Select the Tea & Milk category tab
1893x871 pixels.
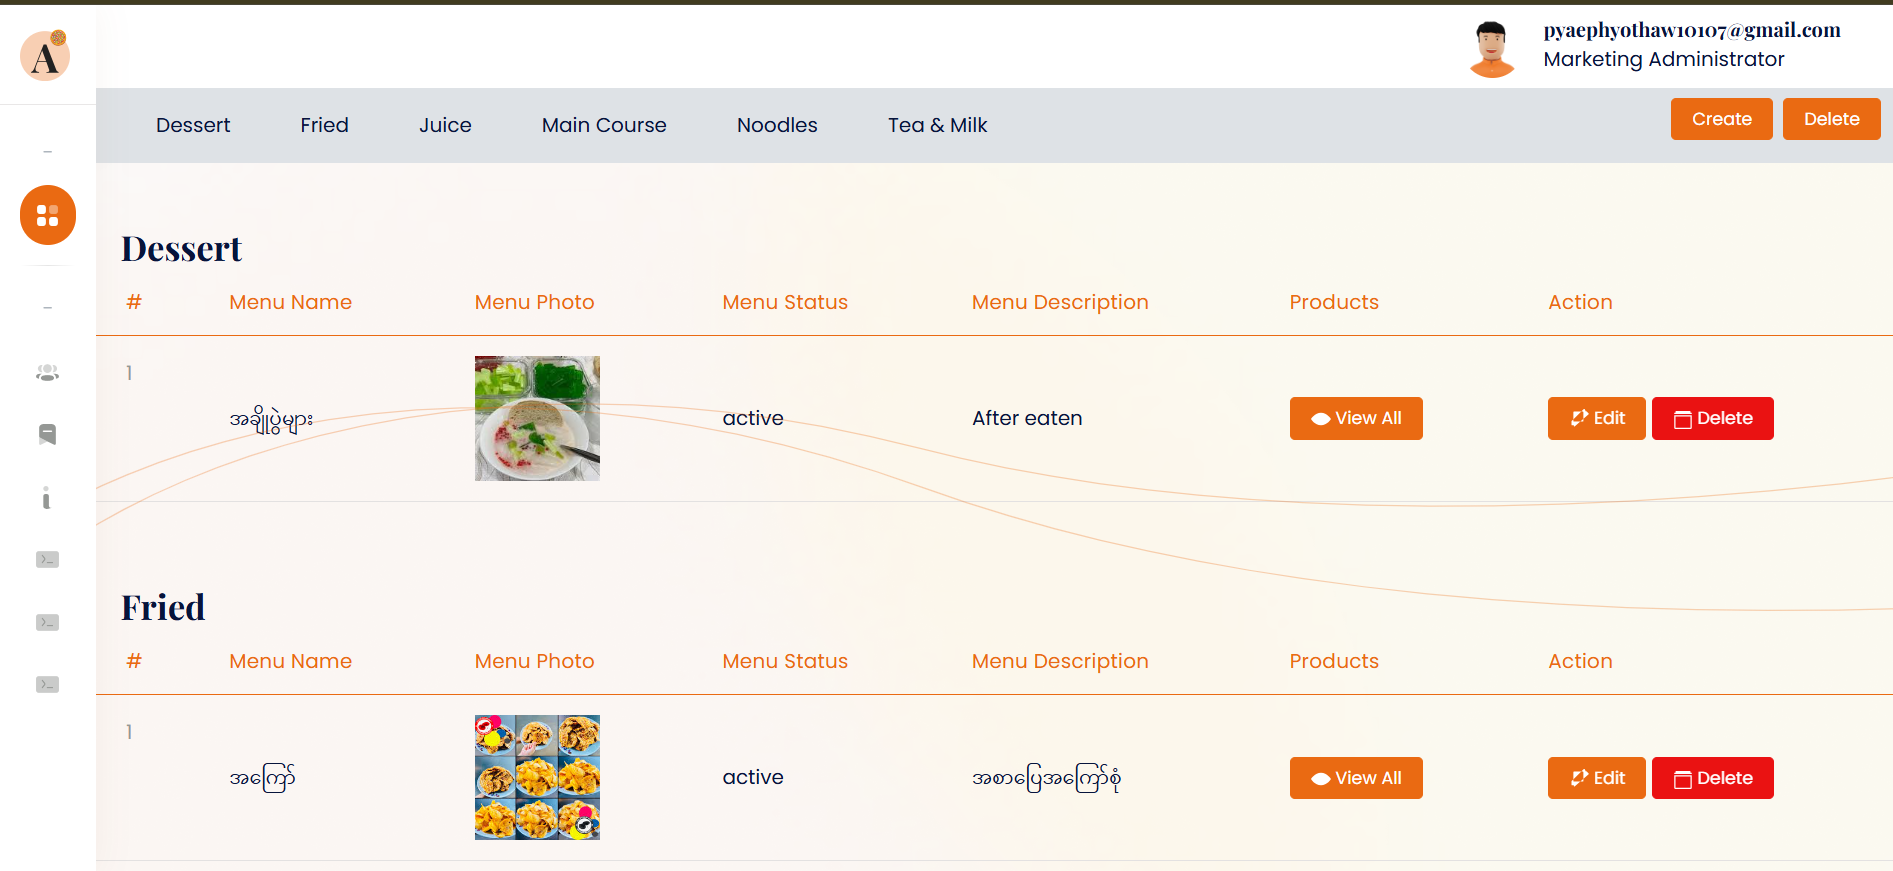938,125
